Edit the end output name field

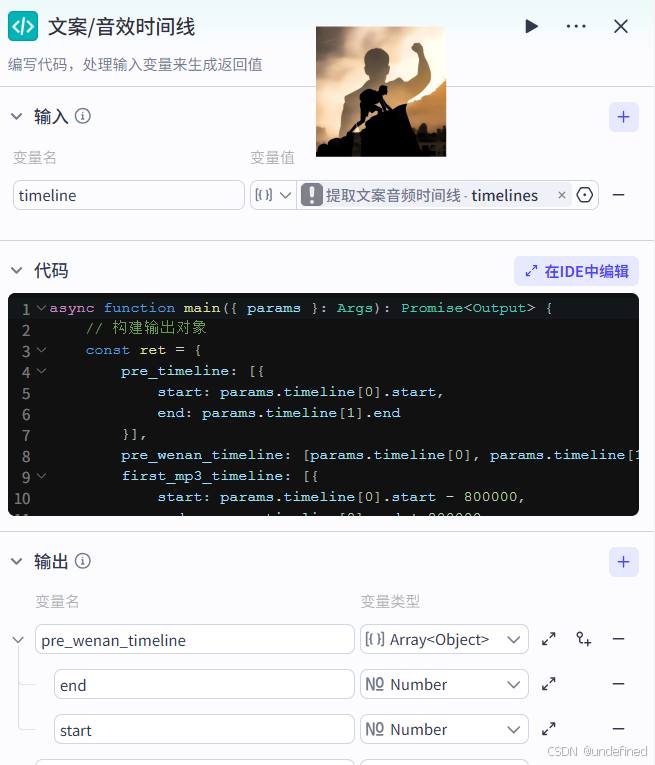coord(204,684)
